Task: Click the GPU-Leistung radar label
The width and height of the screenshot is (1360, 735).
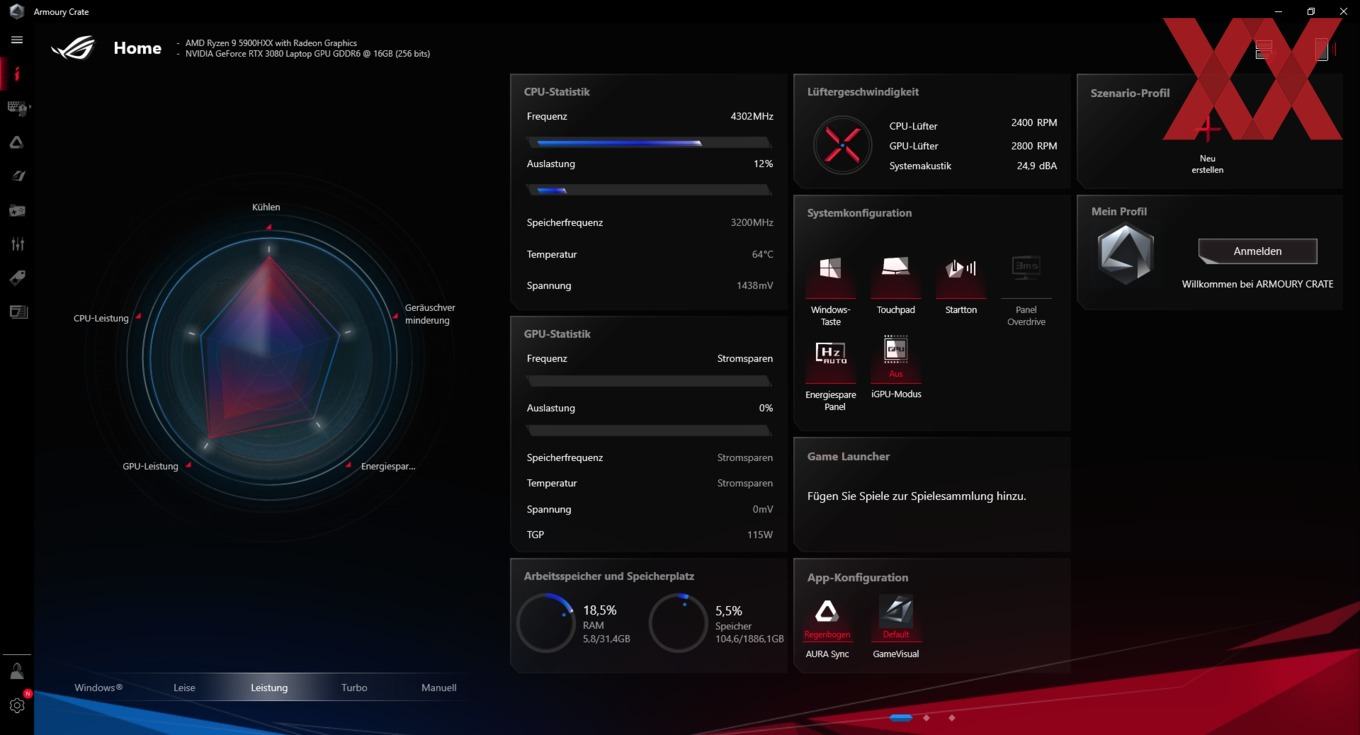Action: pos(150,466)
